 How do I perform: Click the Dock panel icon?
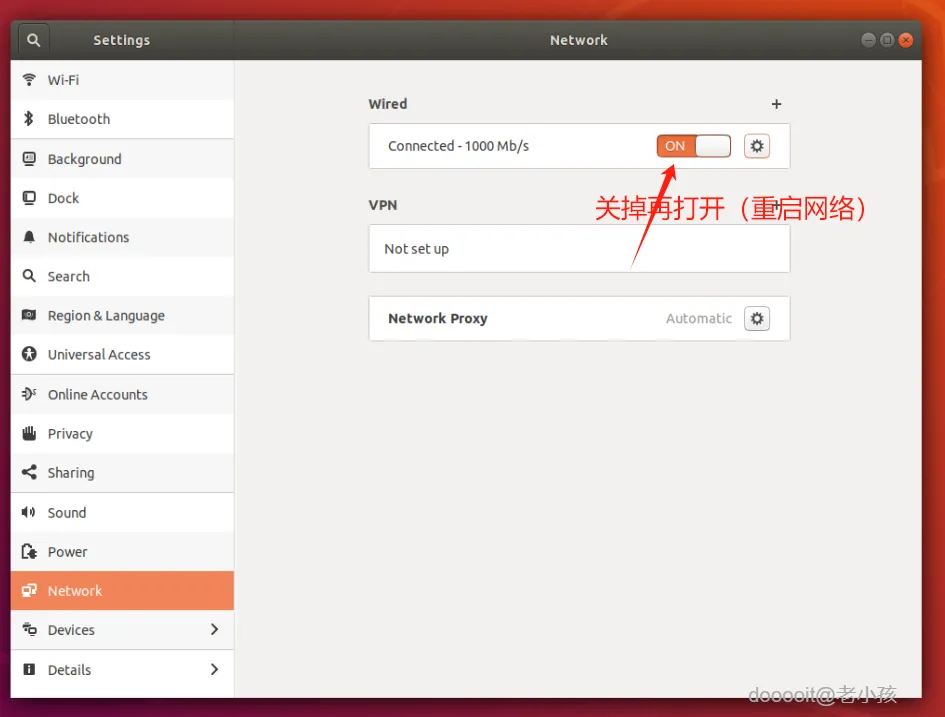click(x=29, y=198)
